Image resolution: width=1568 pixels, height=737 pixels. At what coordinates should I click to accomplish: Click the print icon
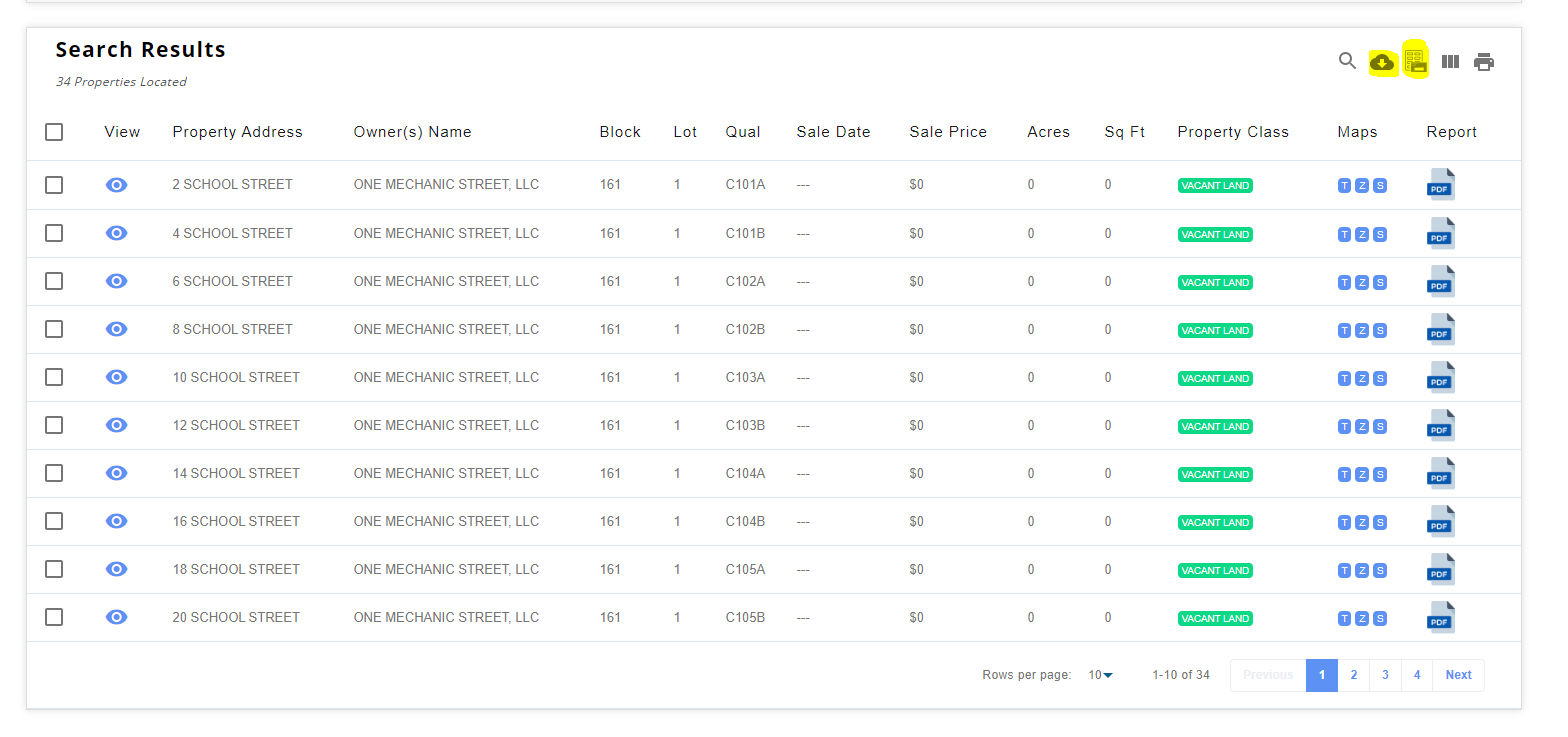click(x=1484, y=62)
